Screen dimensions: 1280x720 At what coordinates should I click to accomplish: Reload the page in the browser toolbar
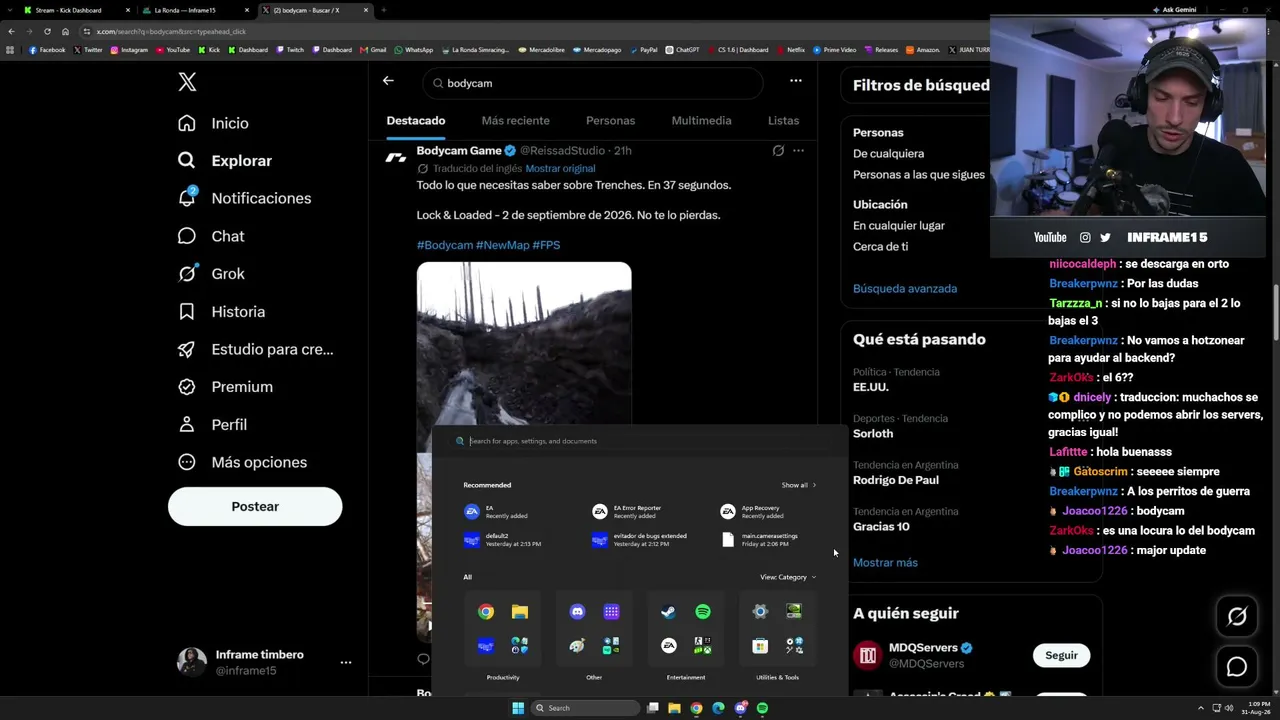47,31
